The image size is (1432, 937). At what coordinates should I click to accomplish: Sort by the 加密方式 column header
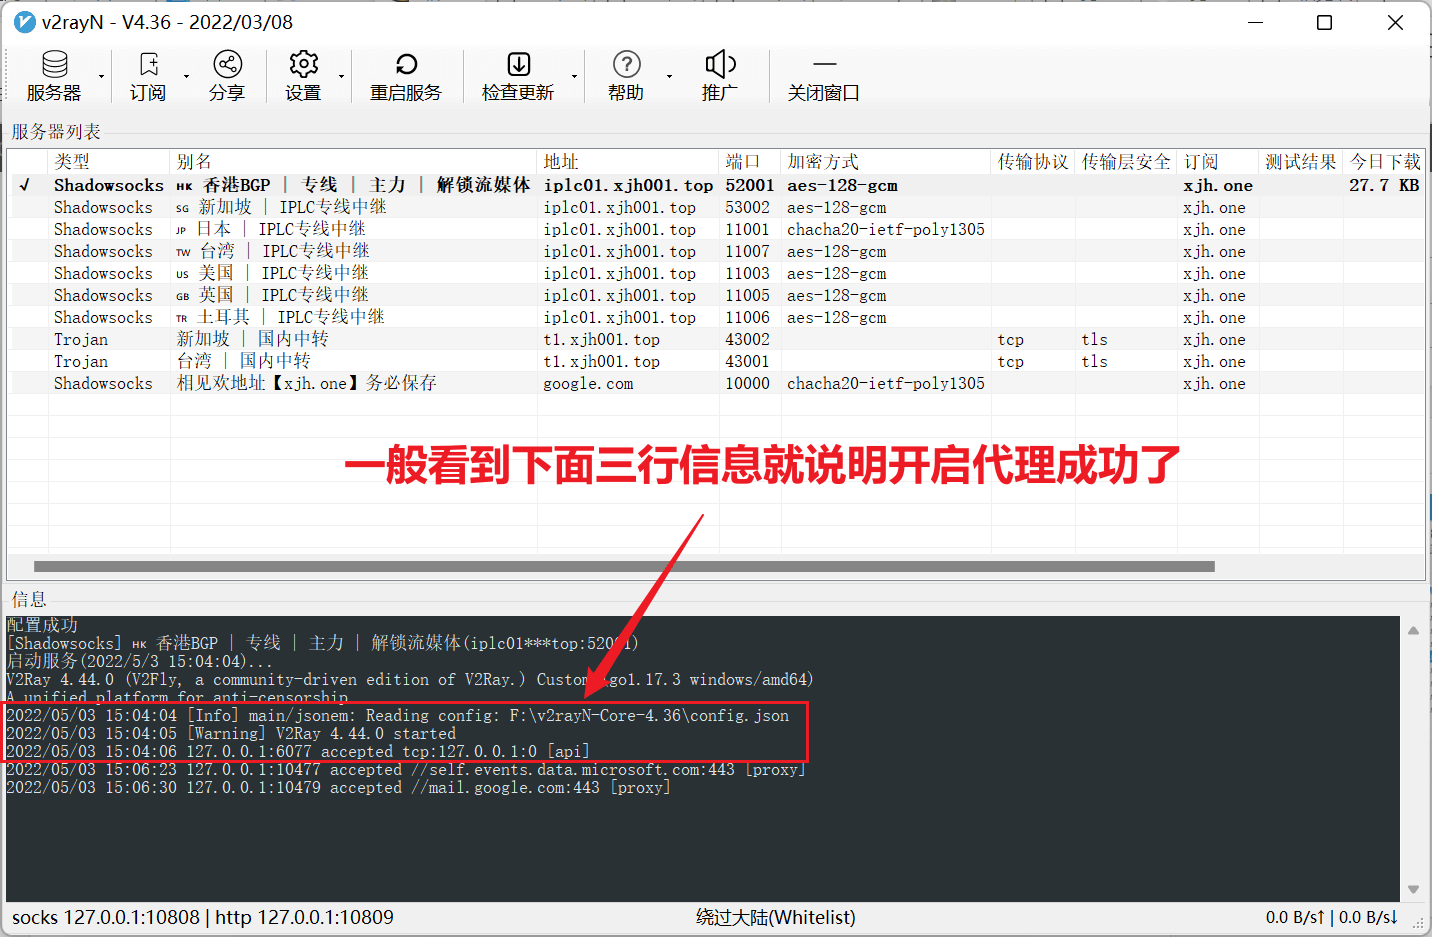pos(886,162)
